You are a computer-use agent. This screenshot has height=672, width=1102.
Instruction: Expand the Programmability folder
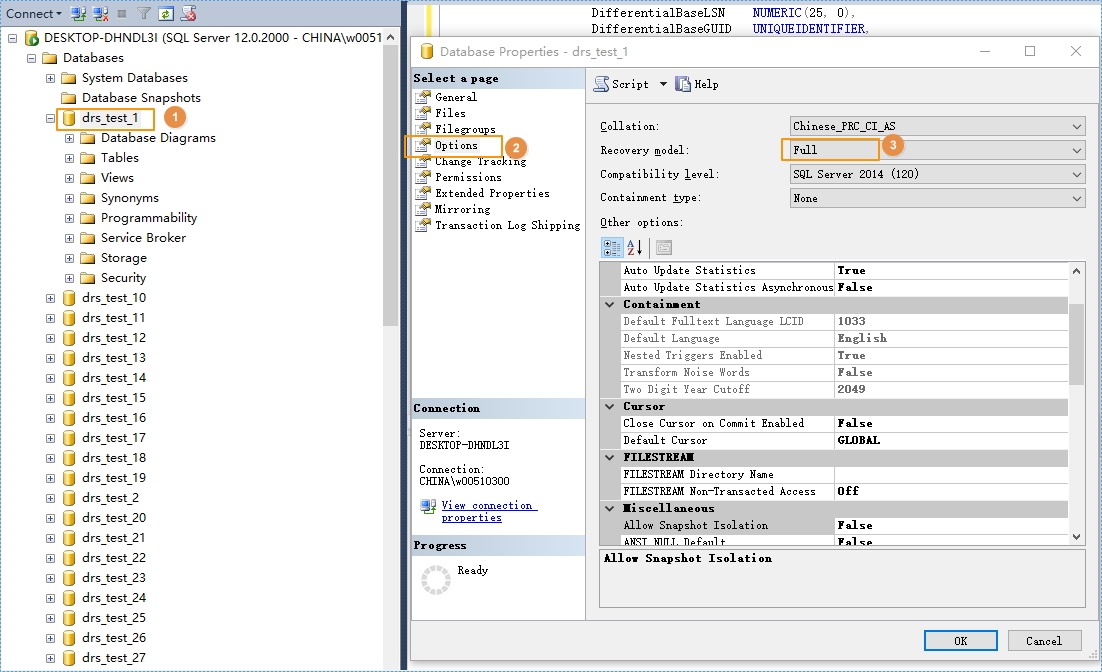70,219
